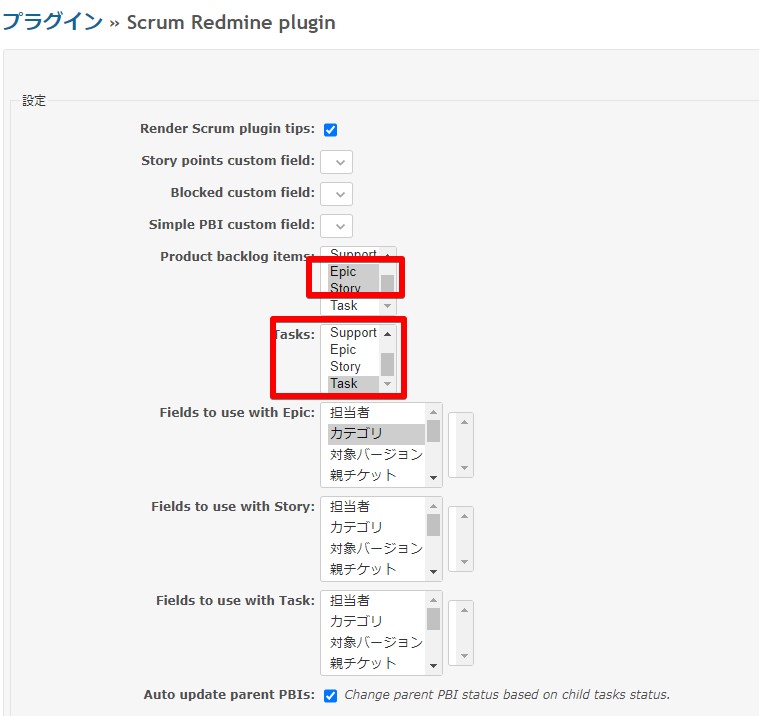Select Task in Product backlog items list
This screenshot has height=716, width=759.
(353, 305)
